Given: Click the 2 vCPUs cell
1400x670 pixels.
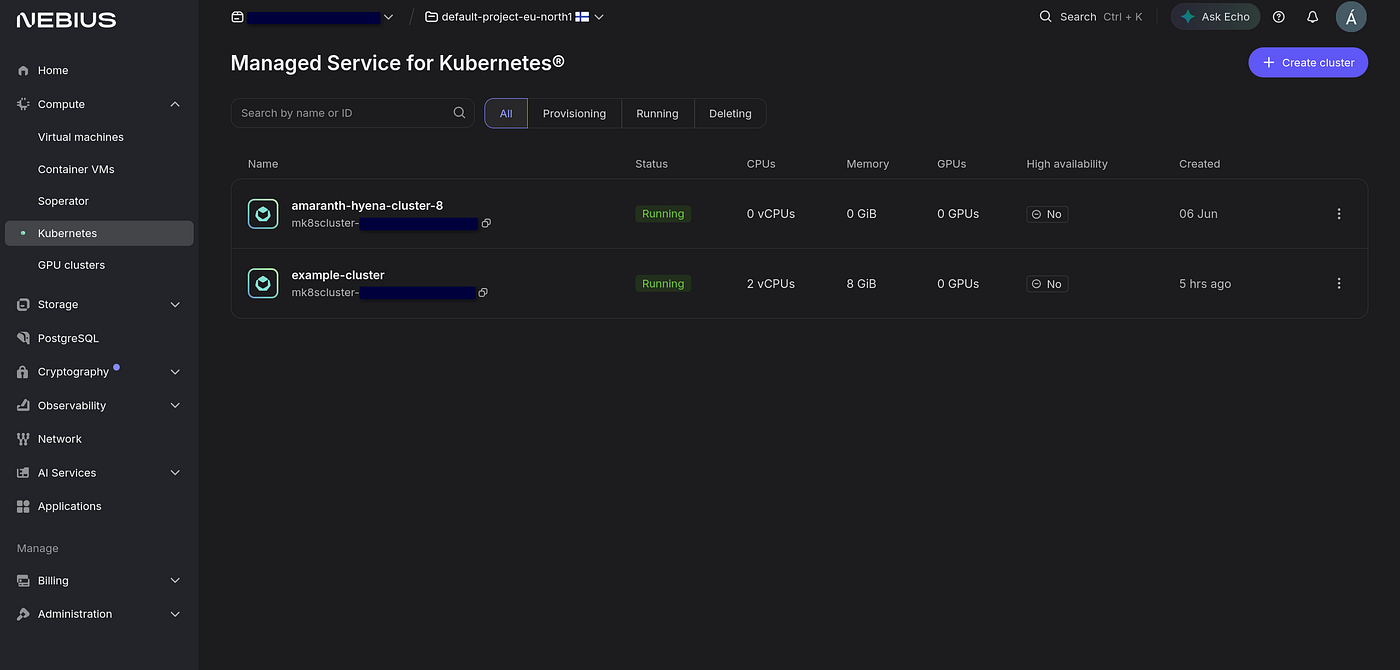Looking at the screenshot, I should [771, 284].
